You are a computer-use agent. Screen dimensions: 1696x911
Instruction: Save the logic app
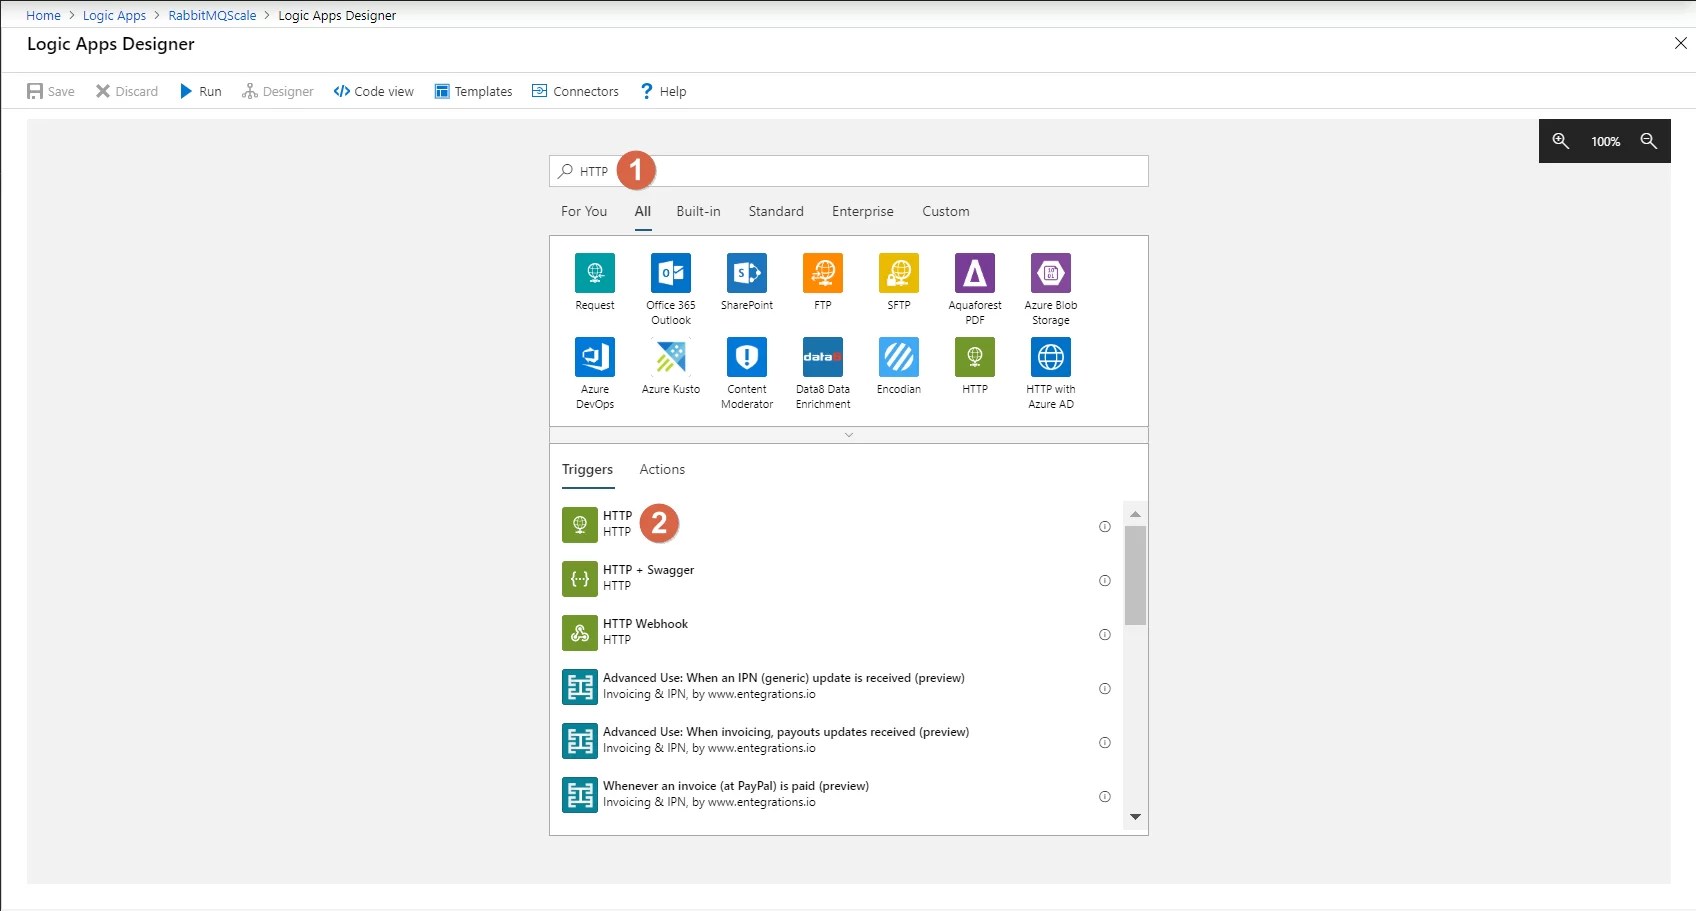pos(51,91)
